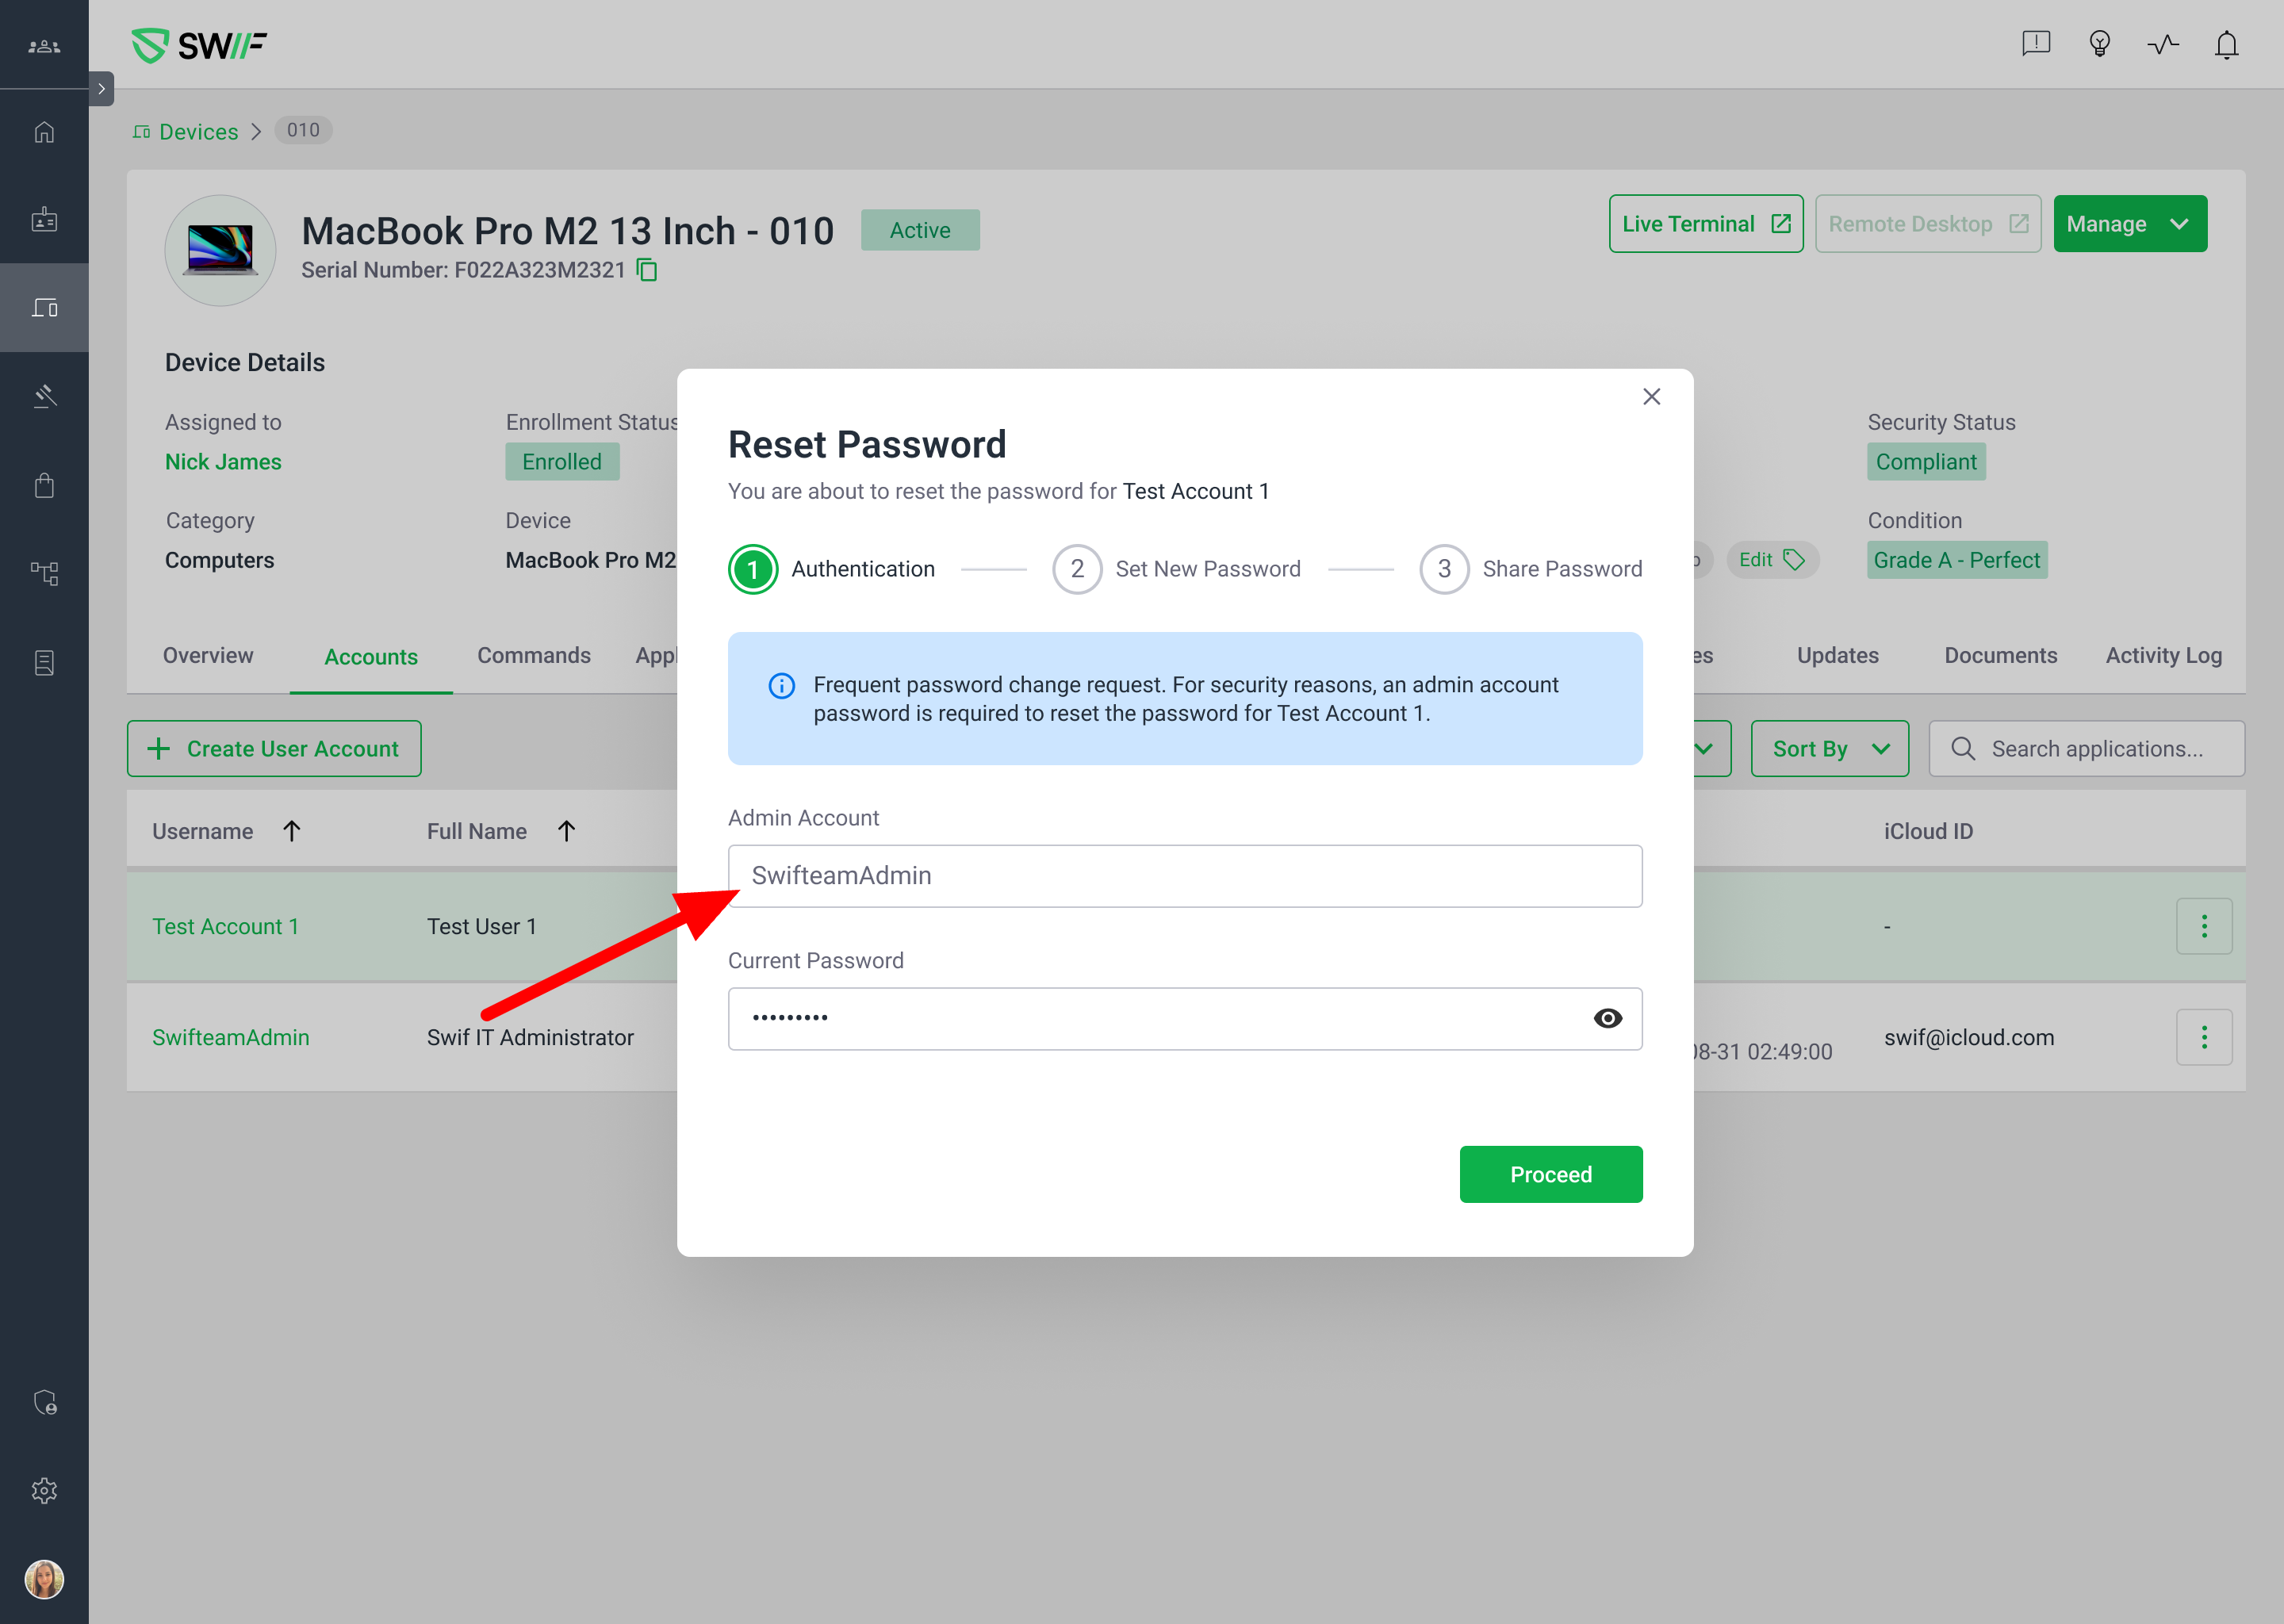Switch to the Commands tab
Screen dimensions: 2284x1624
click(533, 656)
